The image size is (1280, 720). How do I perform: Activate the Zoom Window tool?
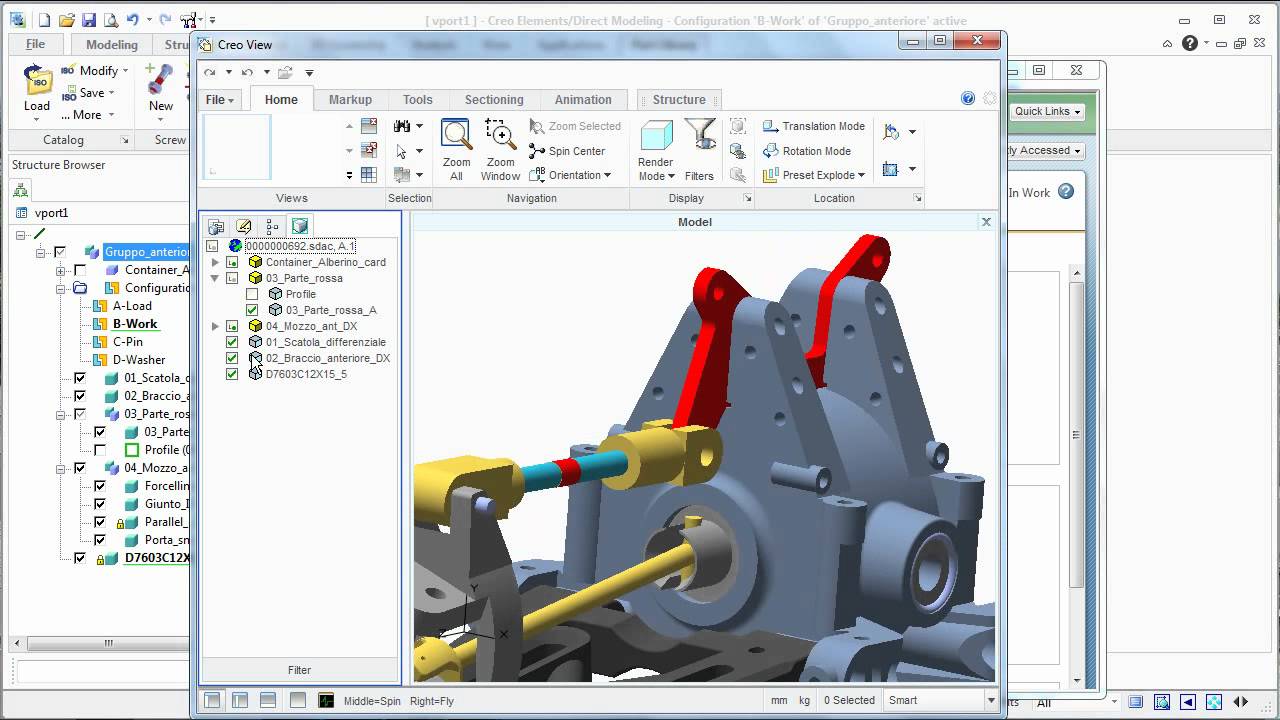point(500,148)
